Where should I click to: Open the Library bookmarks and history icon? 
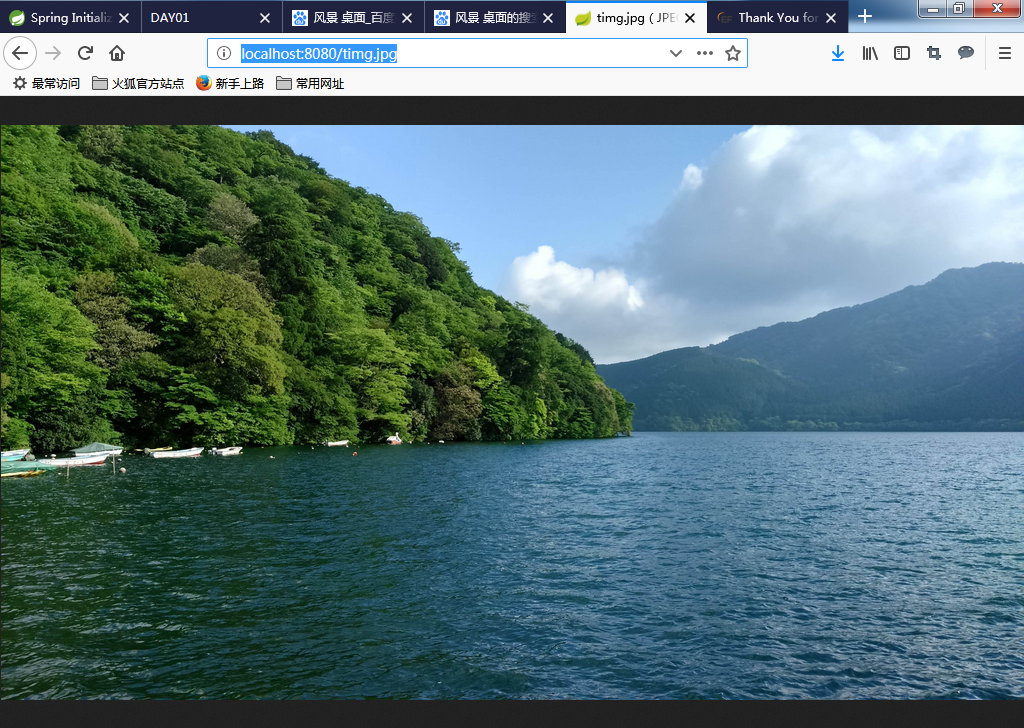coord(870,53)
